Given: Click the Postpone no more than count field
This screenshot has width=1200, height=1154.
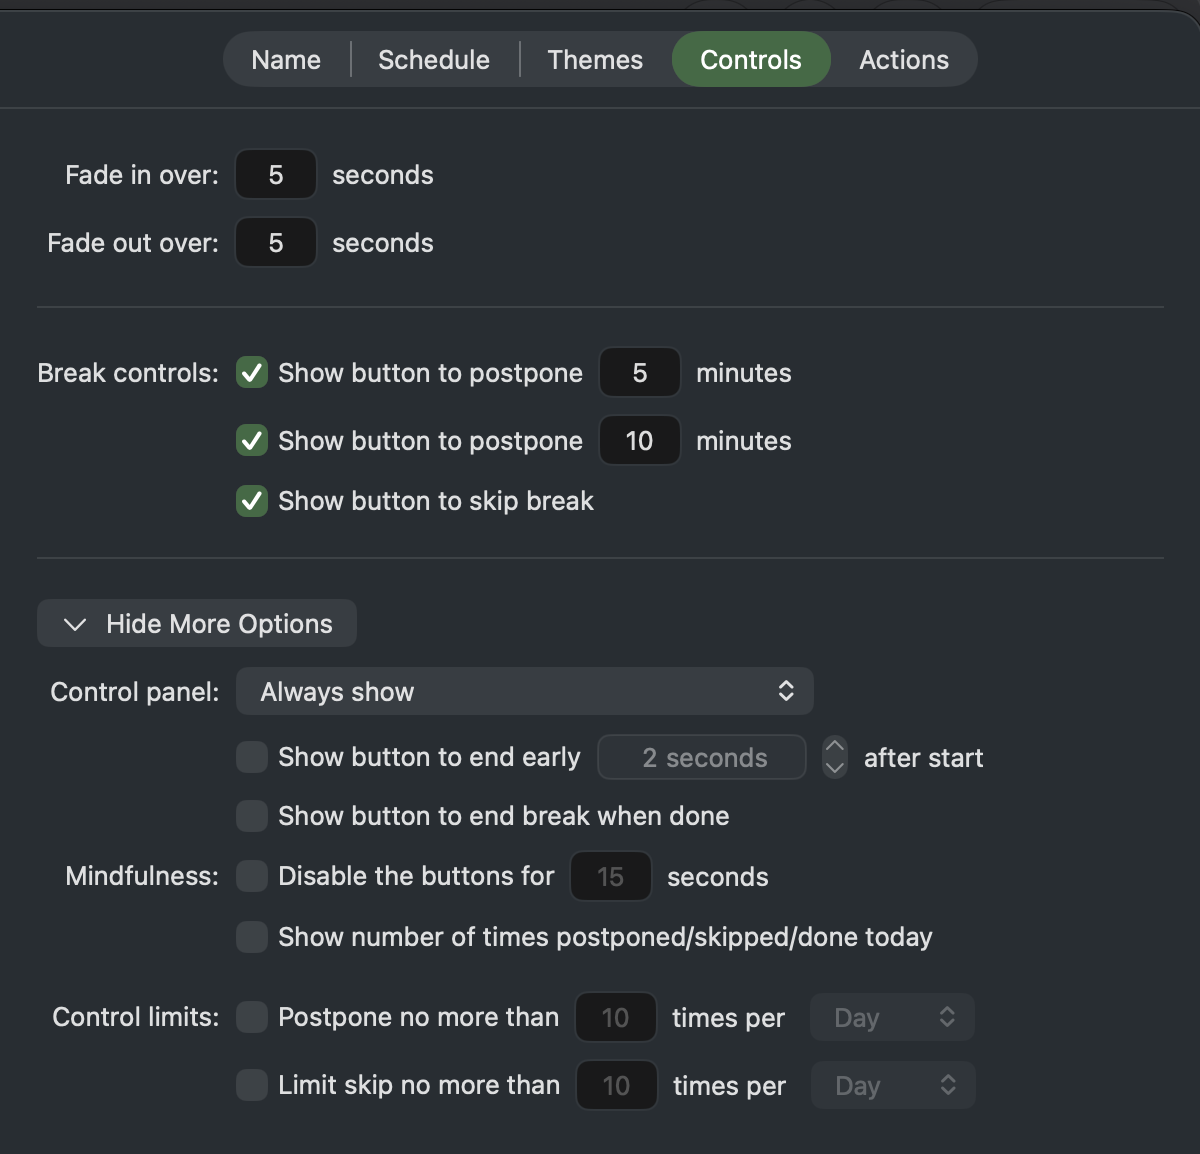Looking at the screenshot, I should (616, 1018).
